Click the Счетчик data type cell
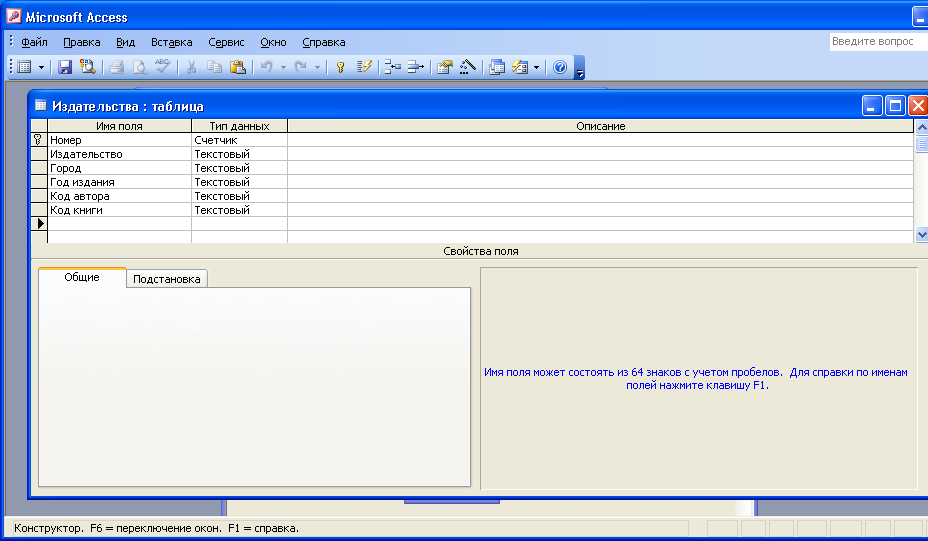928x541 pixels. point(239,140)
